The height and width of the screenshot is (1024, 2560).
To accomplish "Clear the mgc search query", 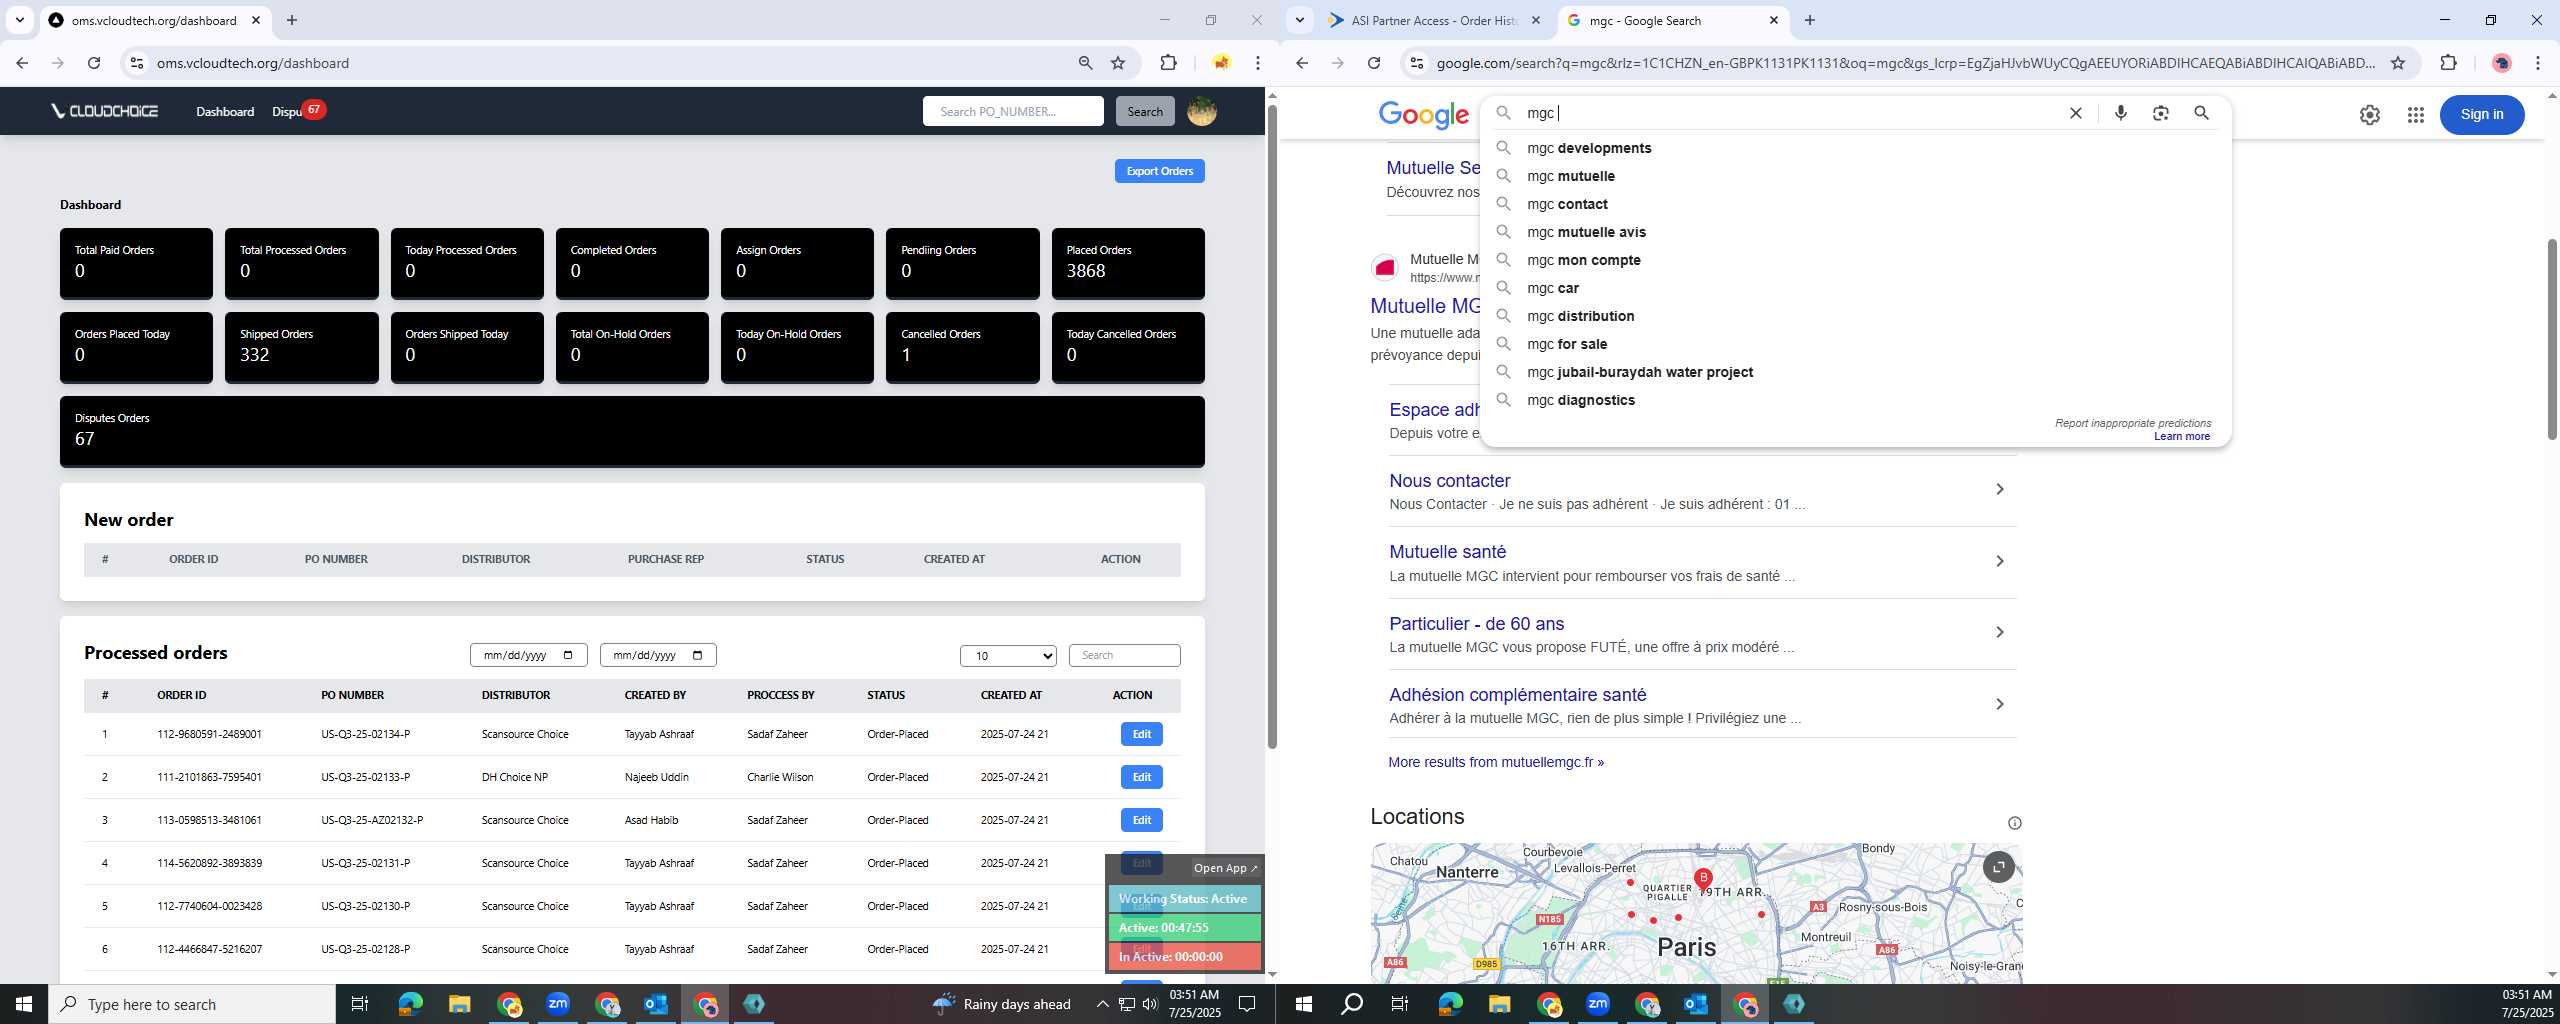I will click(2075, 113).
